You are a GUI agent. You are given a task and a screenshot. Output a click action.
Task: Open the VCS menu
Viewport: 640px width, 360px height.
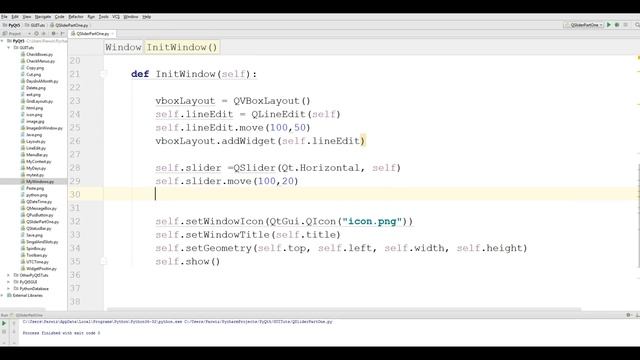tap(116, 17)
